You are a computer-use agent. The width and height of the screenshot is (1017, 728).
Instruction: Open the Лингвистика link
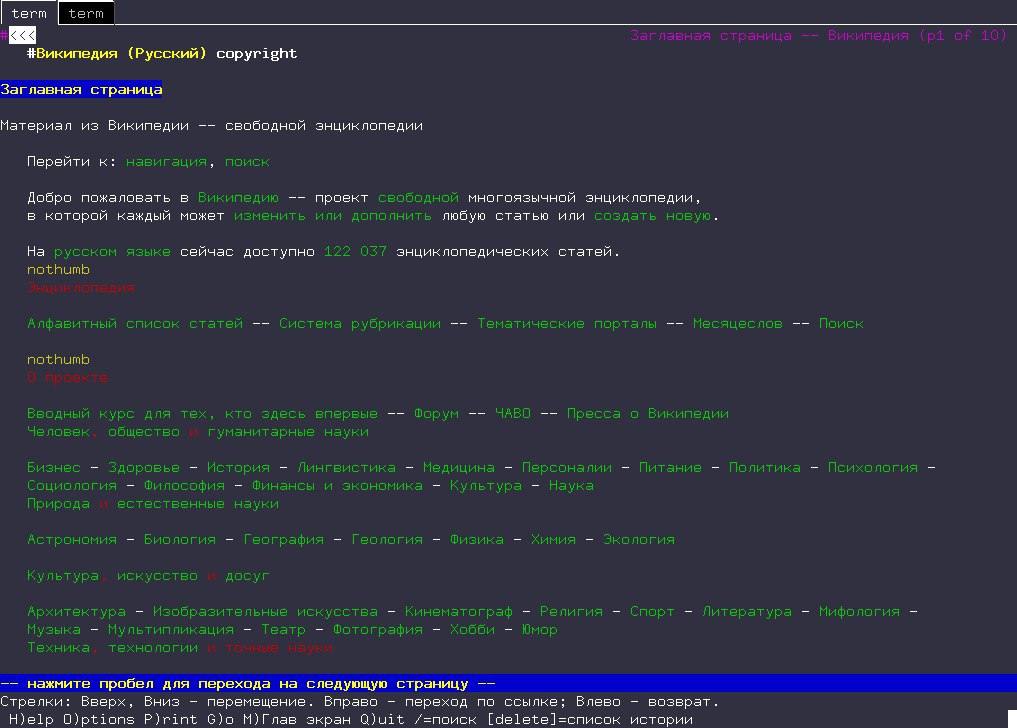coord(346,467)
